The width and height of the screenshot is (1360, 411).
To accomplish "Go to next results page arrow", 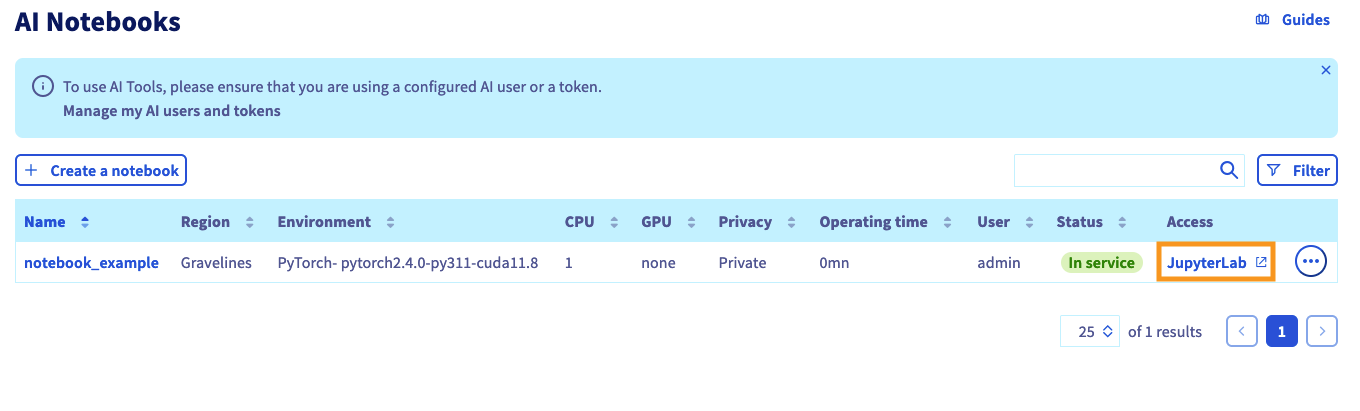I will coord(1322,331).
